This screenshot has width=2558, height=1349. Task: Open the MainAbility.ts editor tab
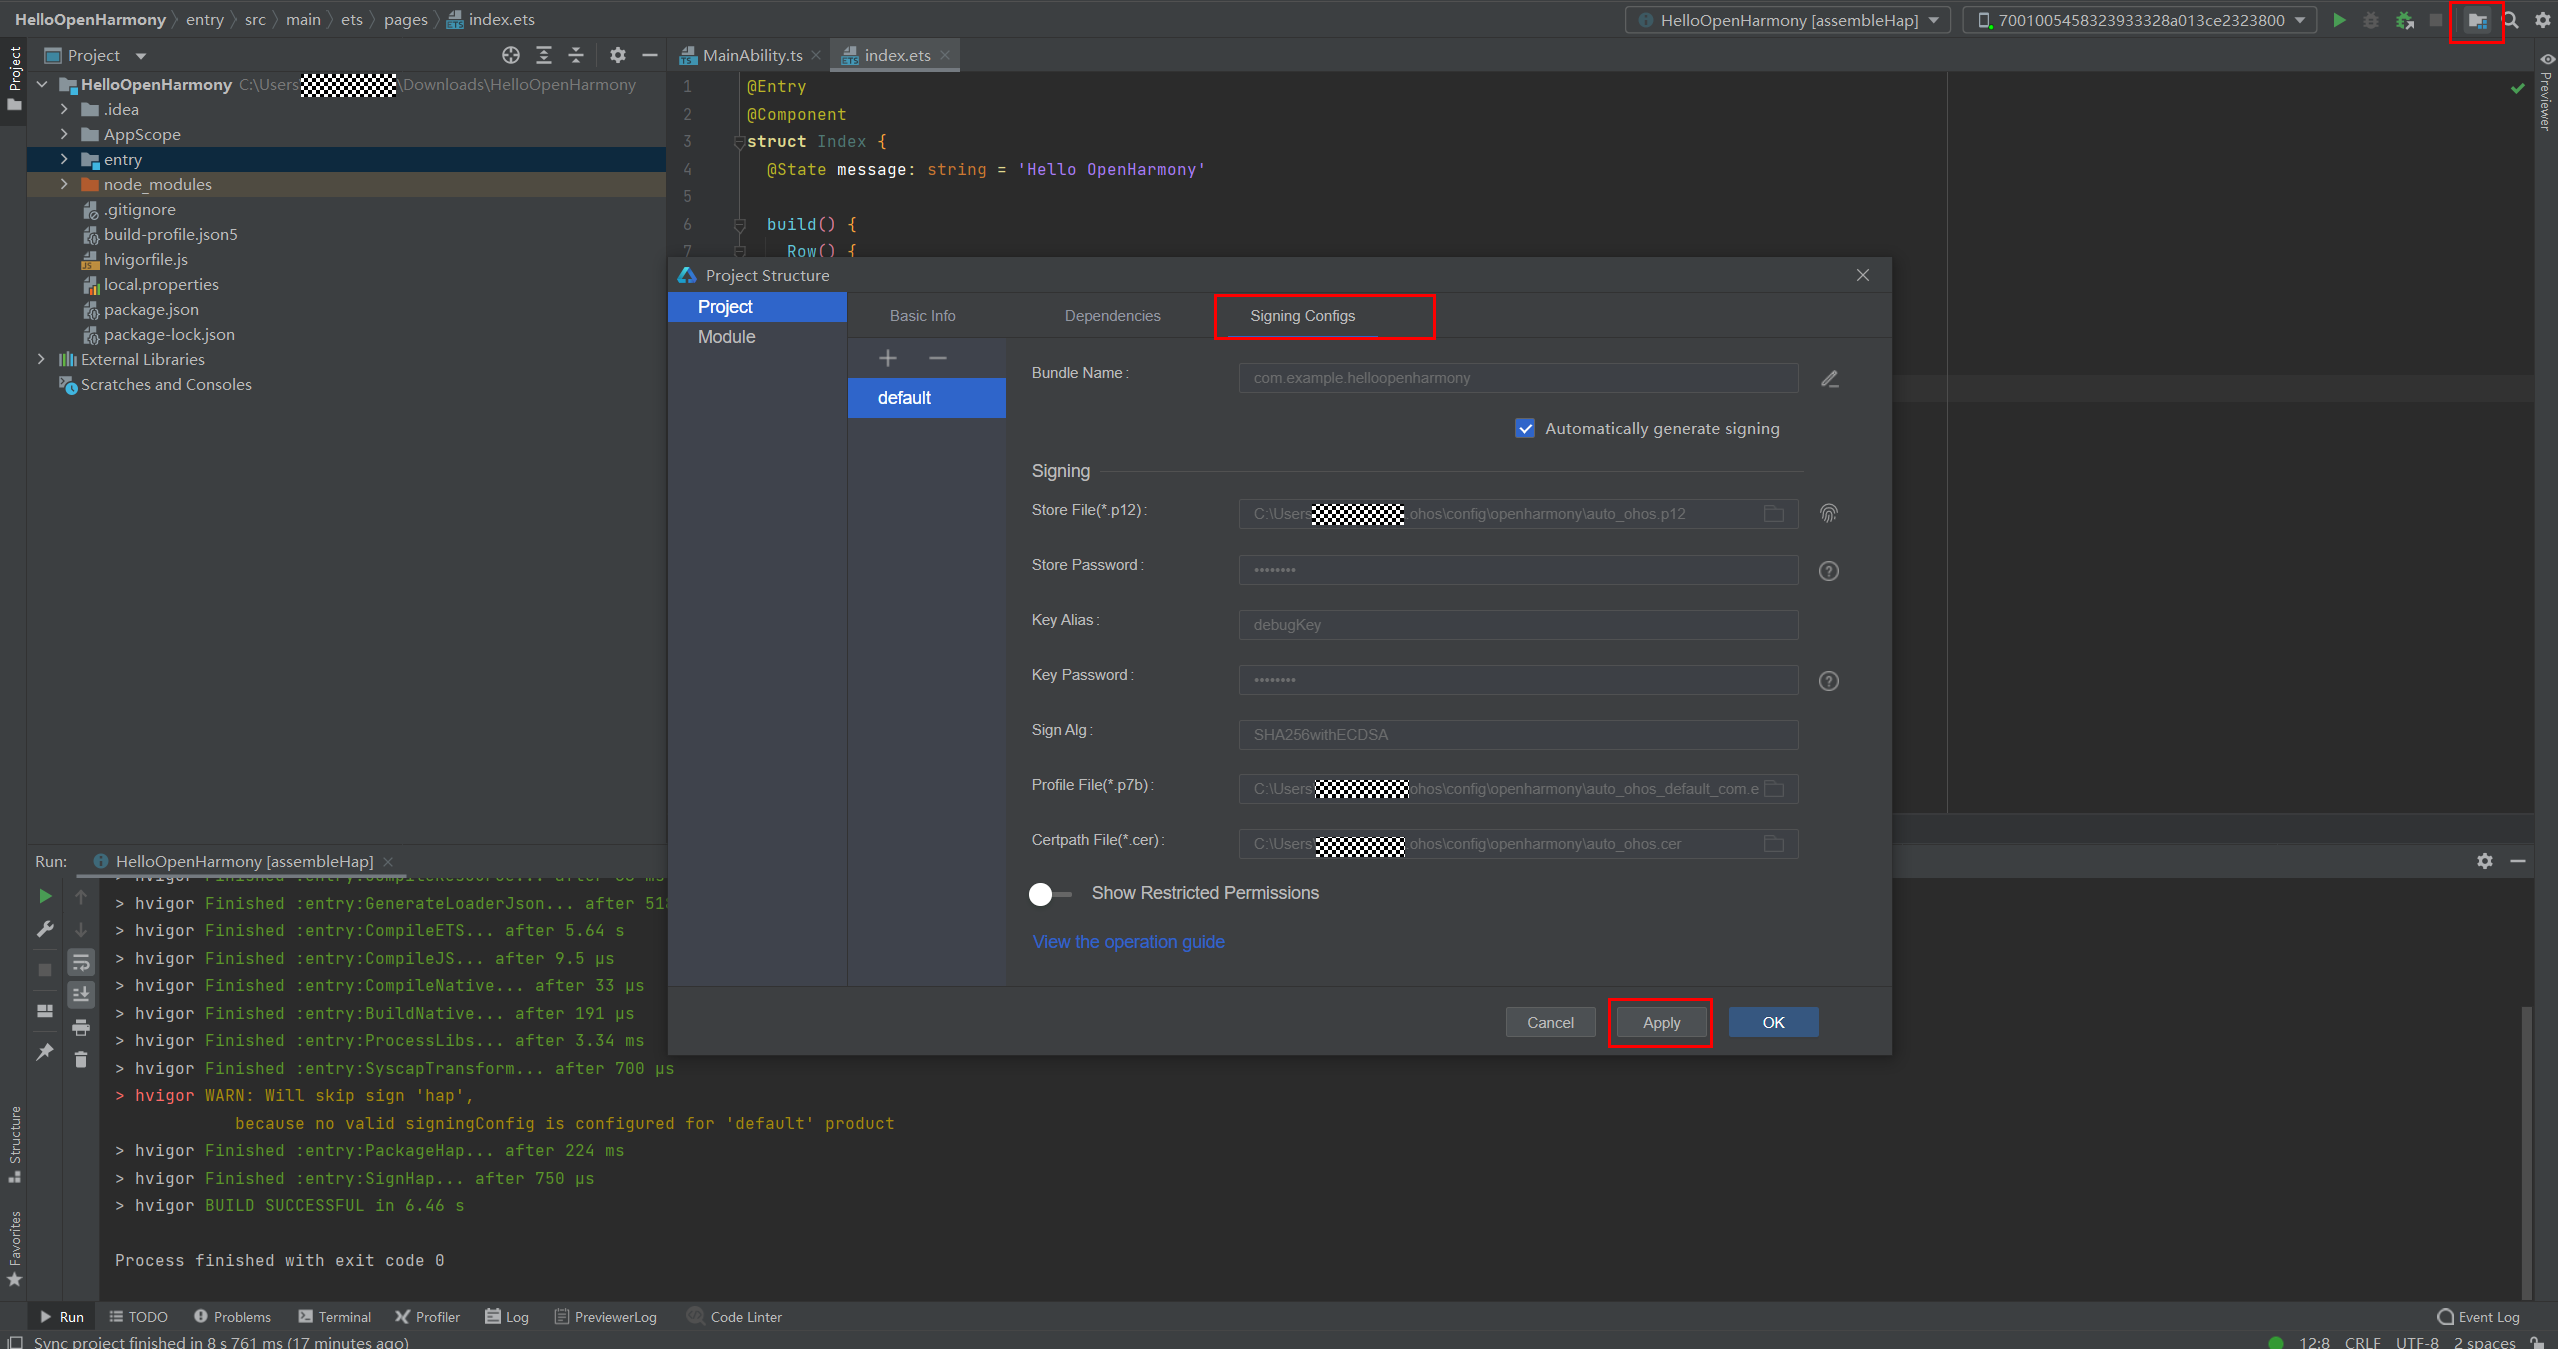pos(752,55)
